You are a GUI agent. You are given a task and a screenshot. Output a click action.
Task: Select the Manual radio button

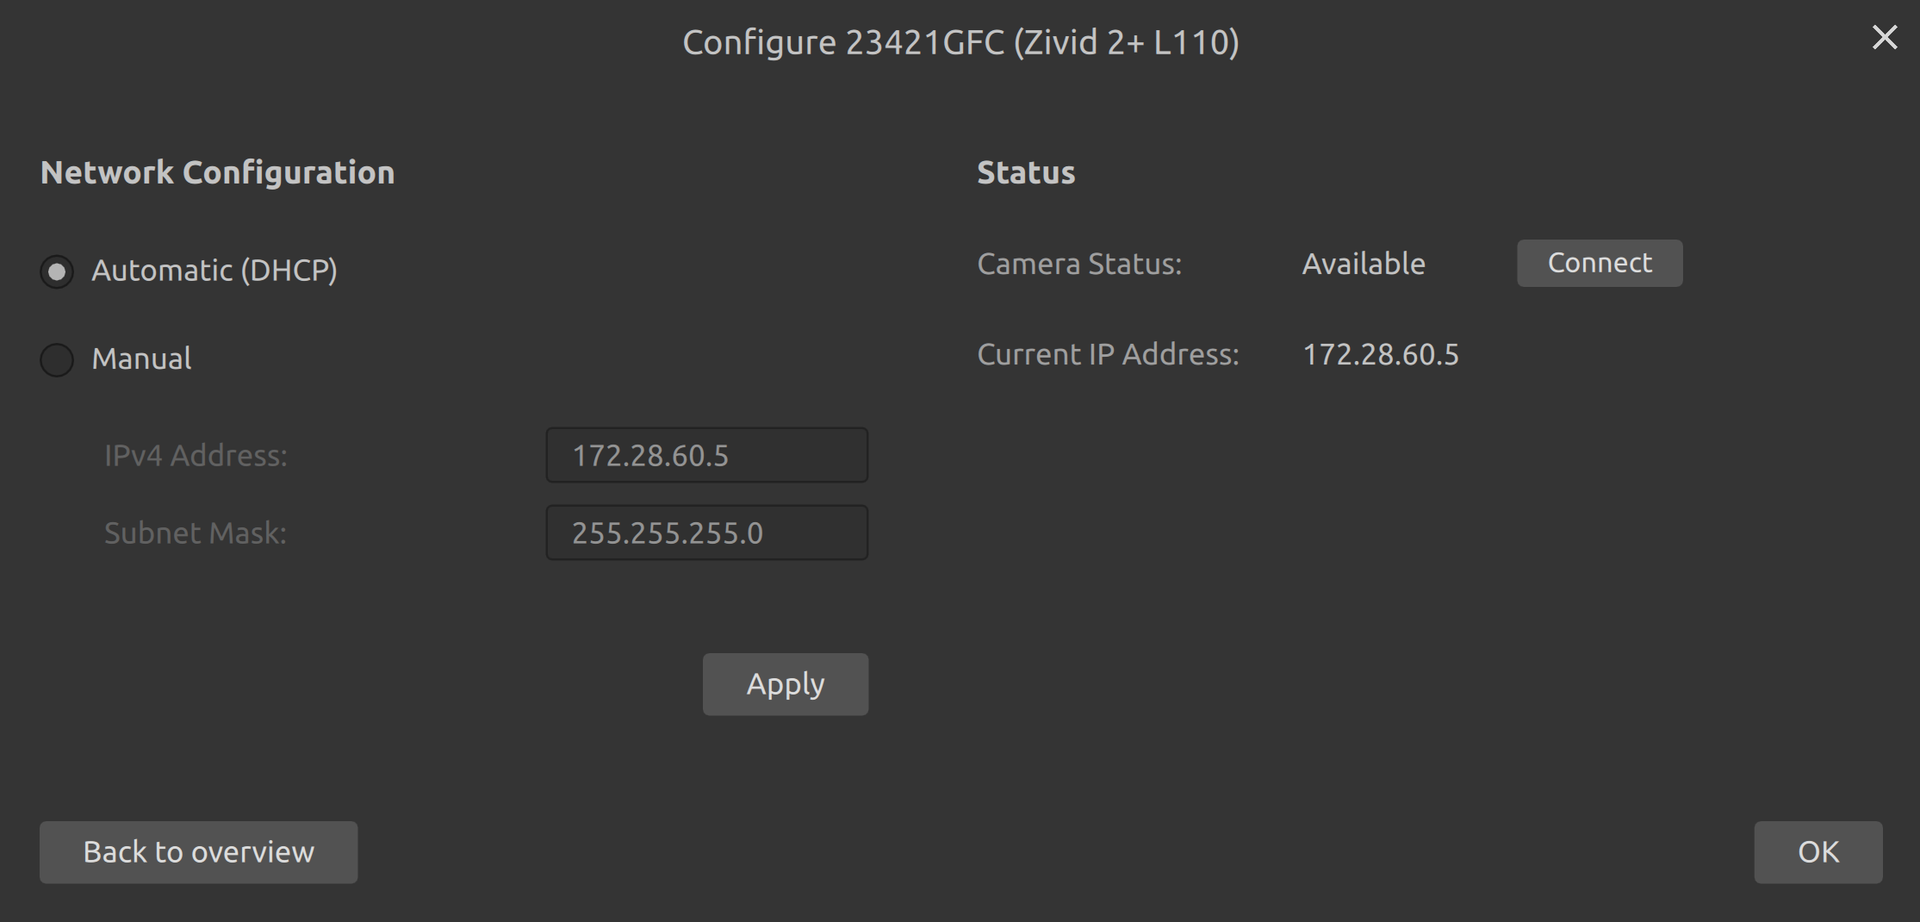tap(57, 360)
